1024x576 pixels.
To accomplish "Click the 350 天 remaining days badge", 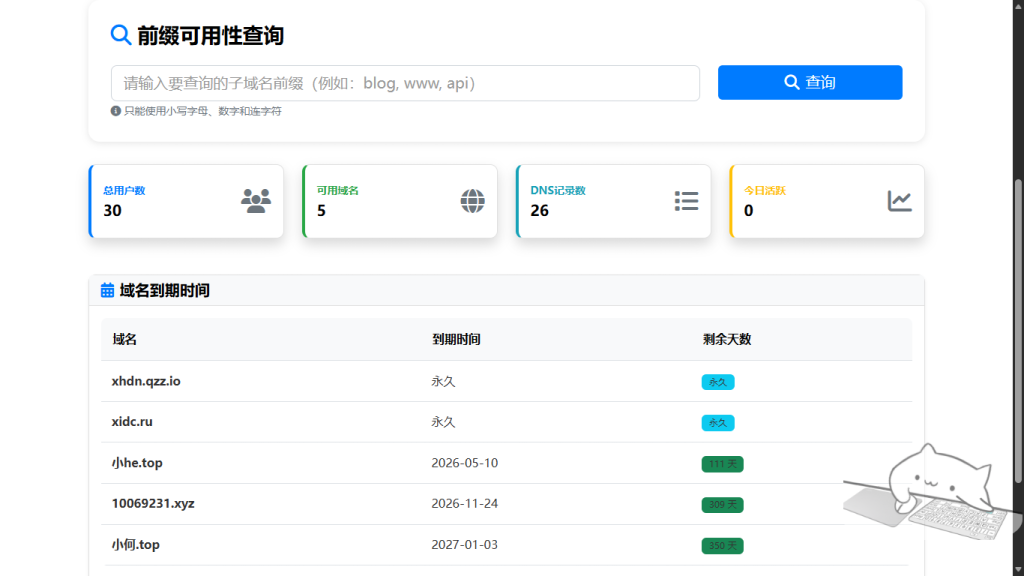I will [x=722, y=546].
